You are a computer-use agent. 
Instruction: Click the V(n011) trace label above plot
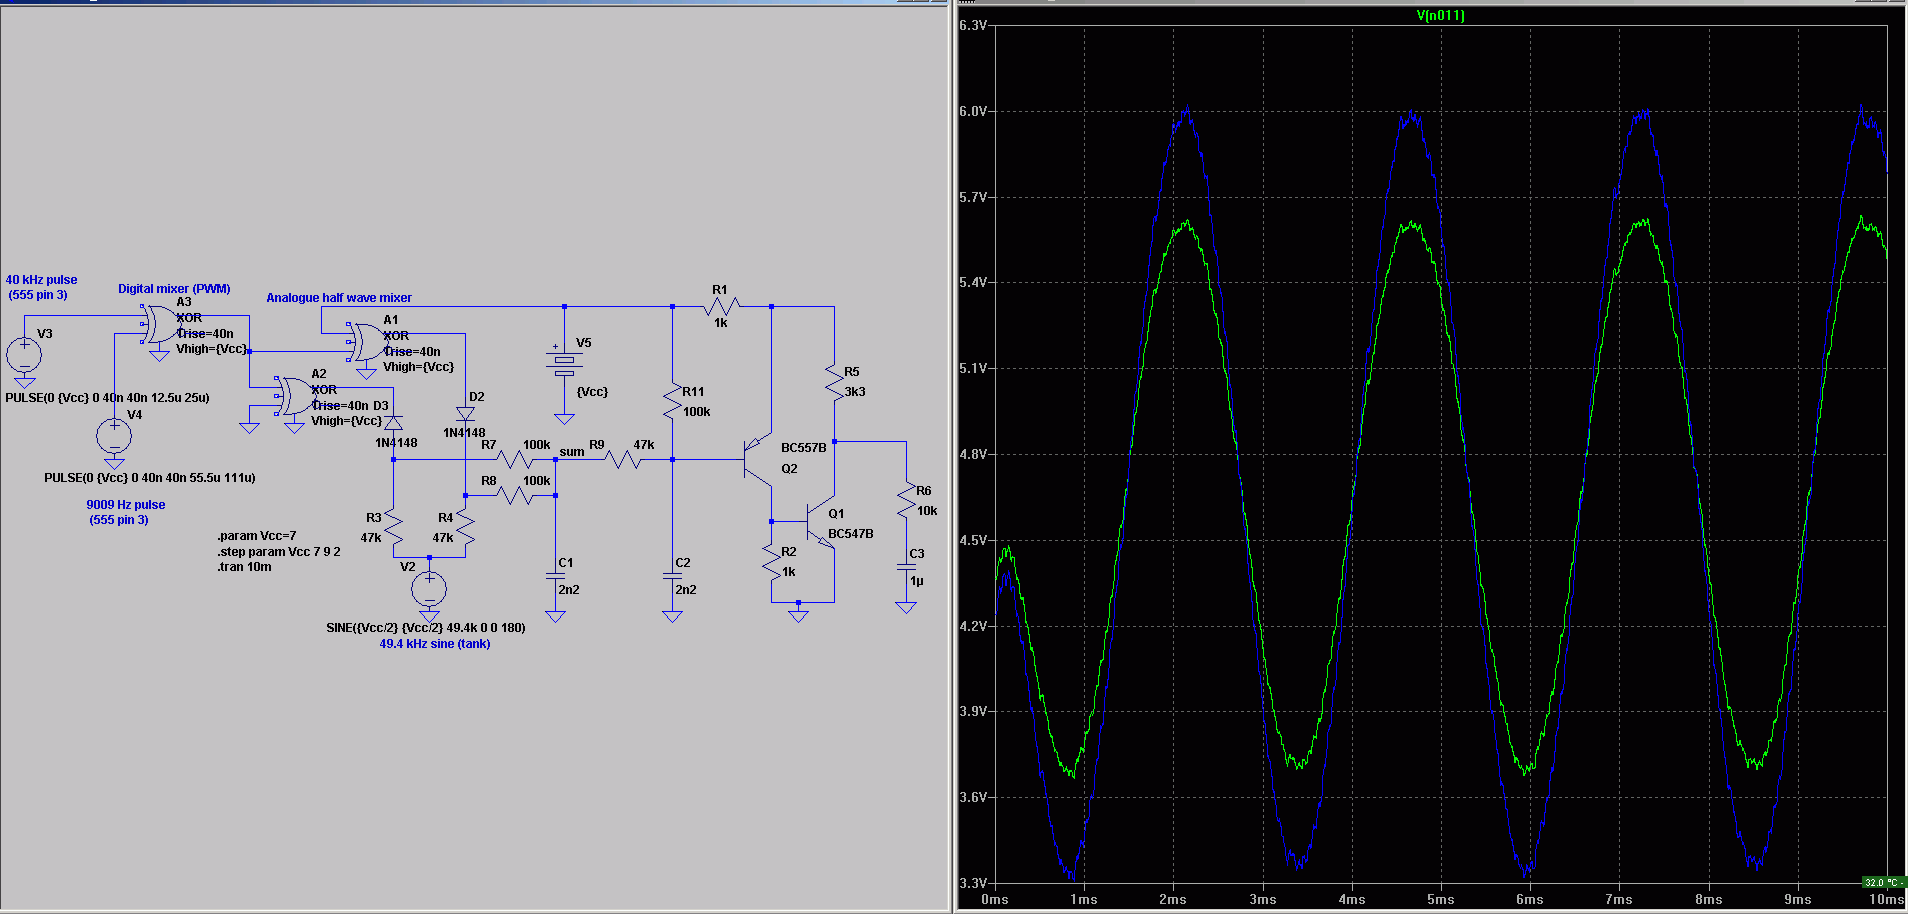(1440, 15)
